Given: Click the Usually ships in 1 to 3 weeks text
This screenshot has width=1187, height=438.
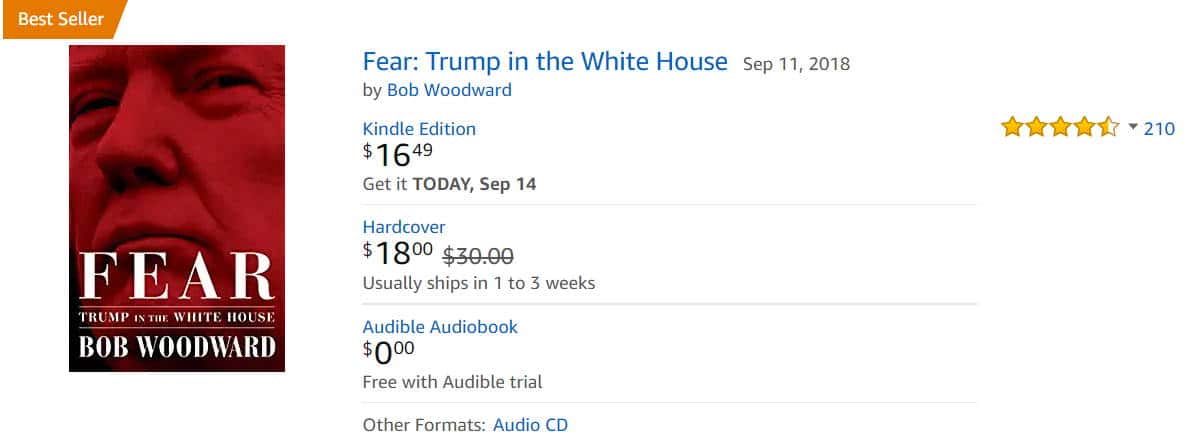Looking at the screenshot, I should click(478, 283).
